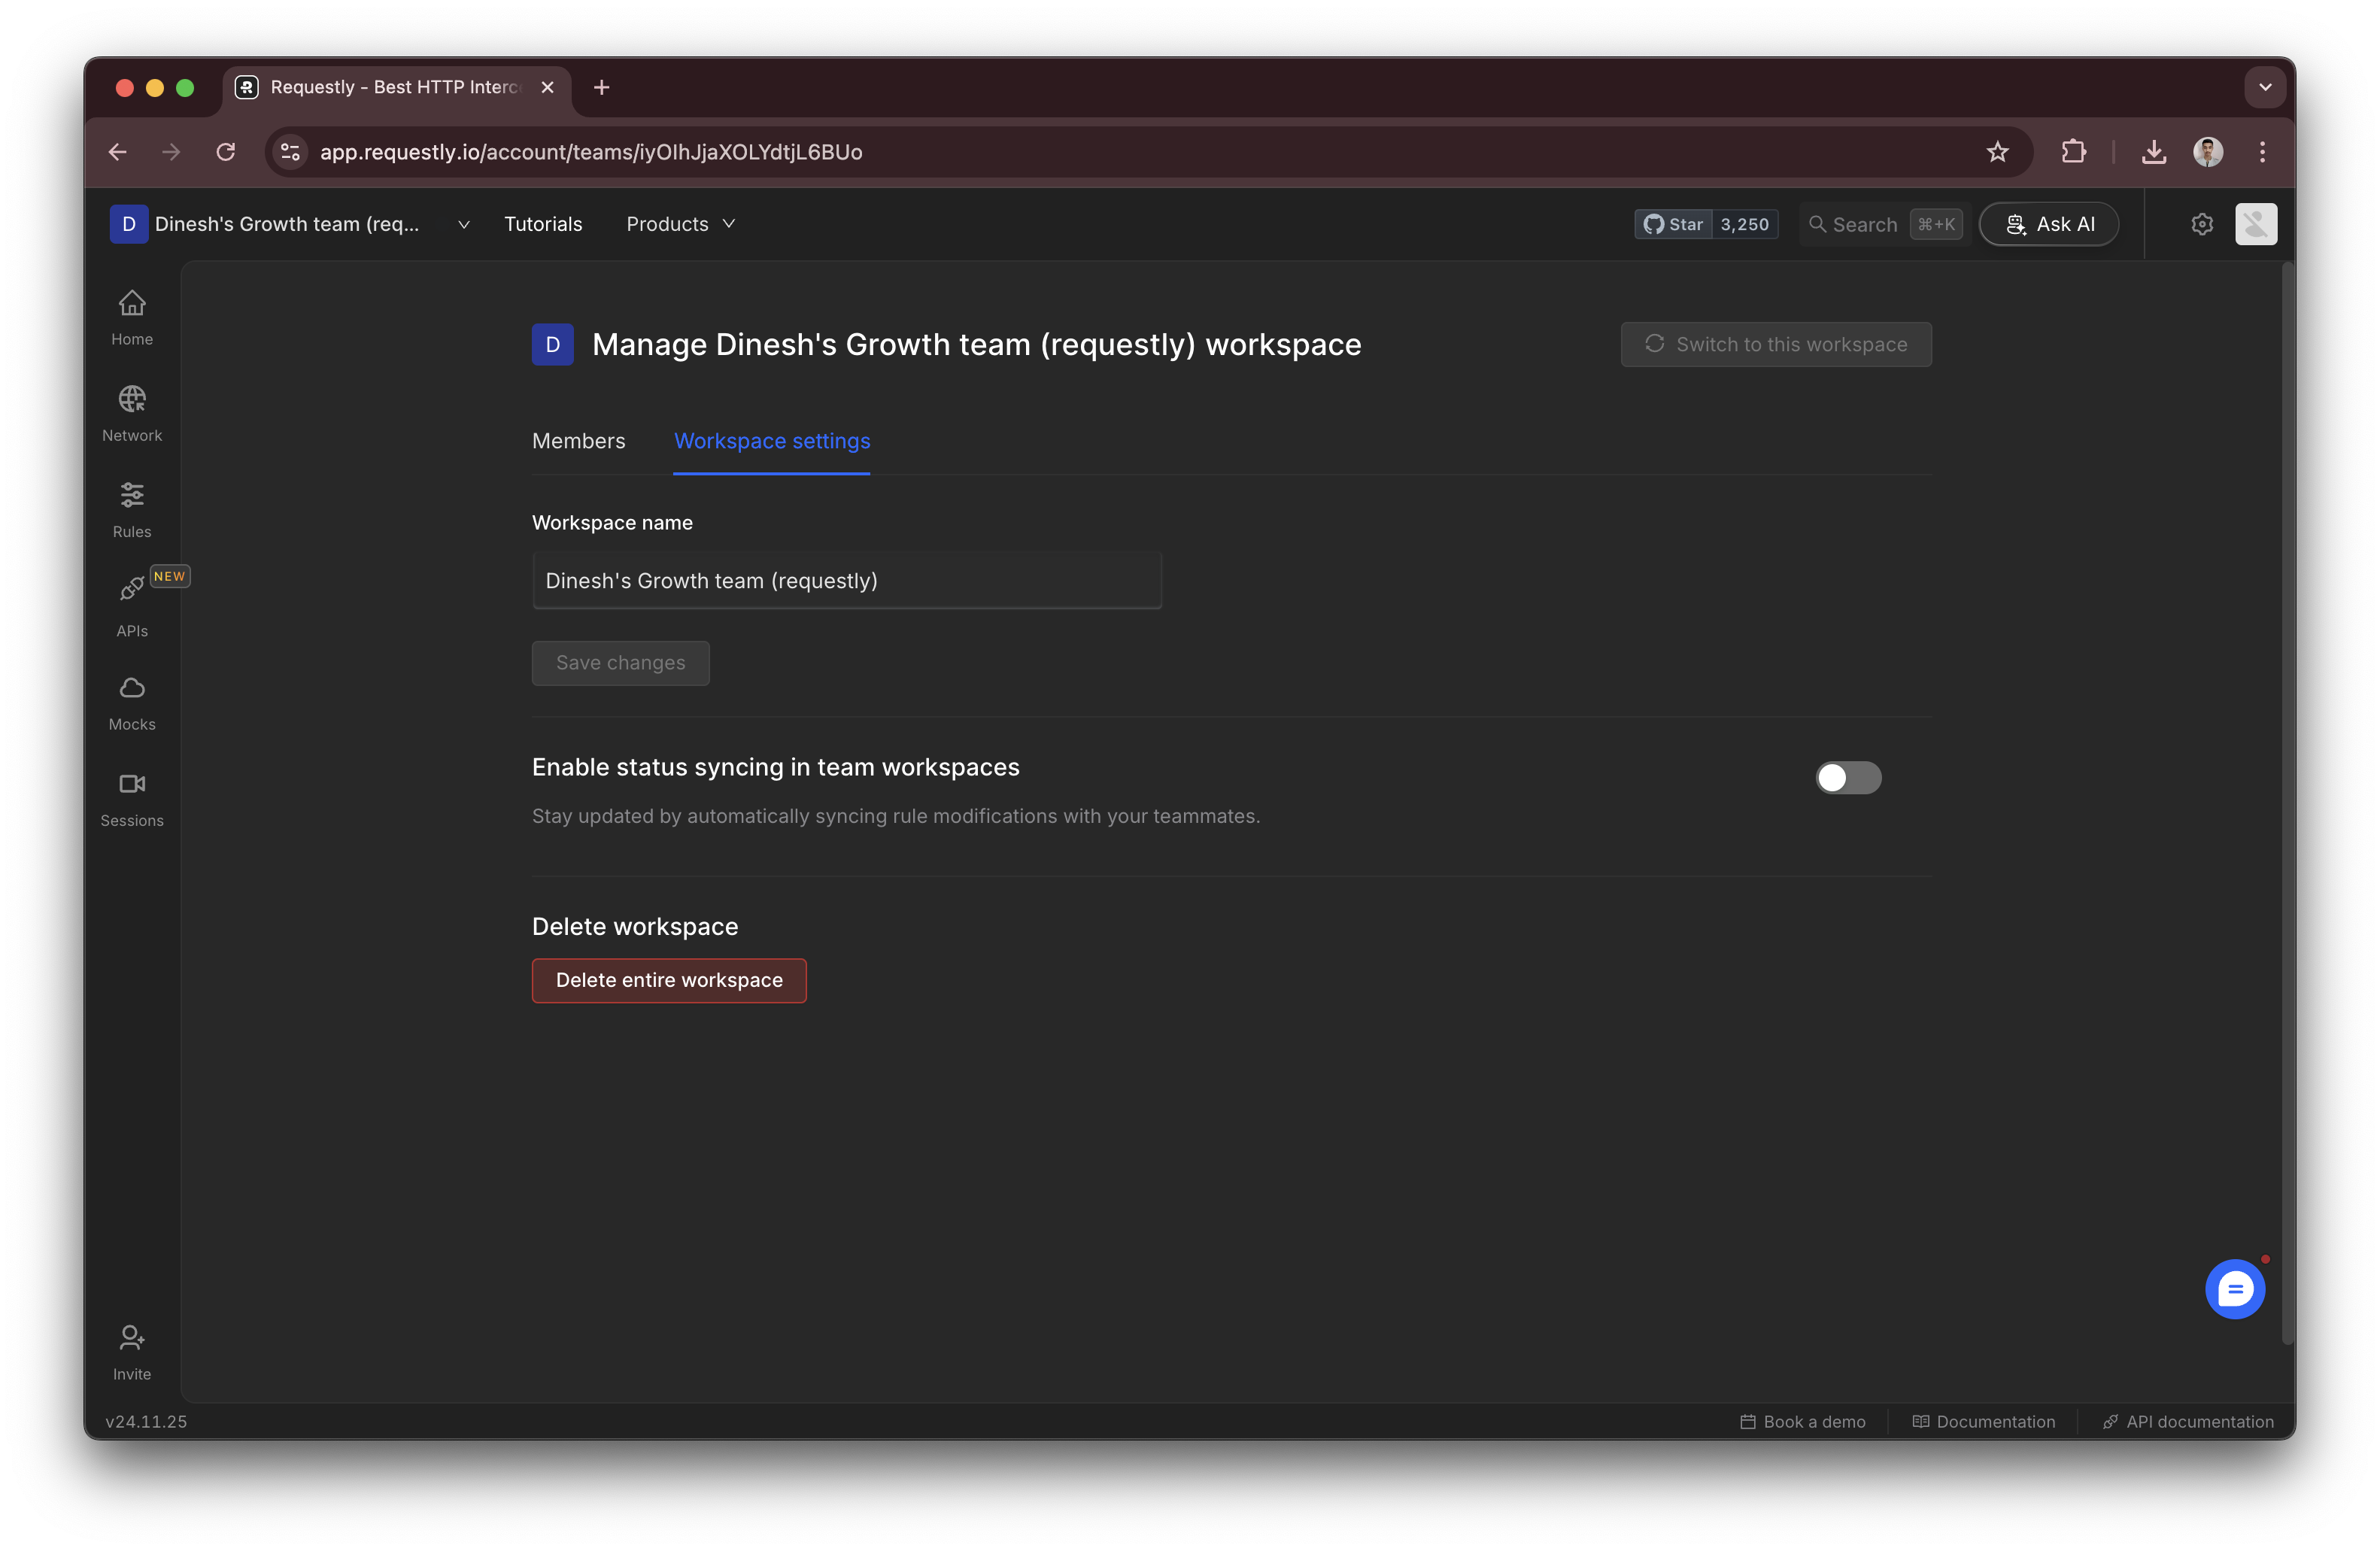The image size is (2380, 1551).
Task: Expand the workspace switcher dropdown
Action: tap(464, 224)
